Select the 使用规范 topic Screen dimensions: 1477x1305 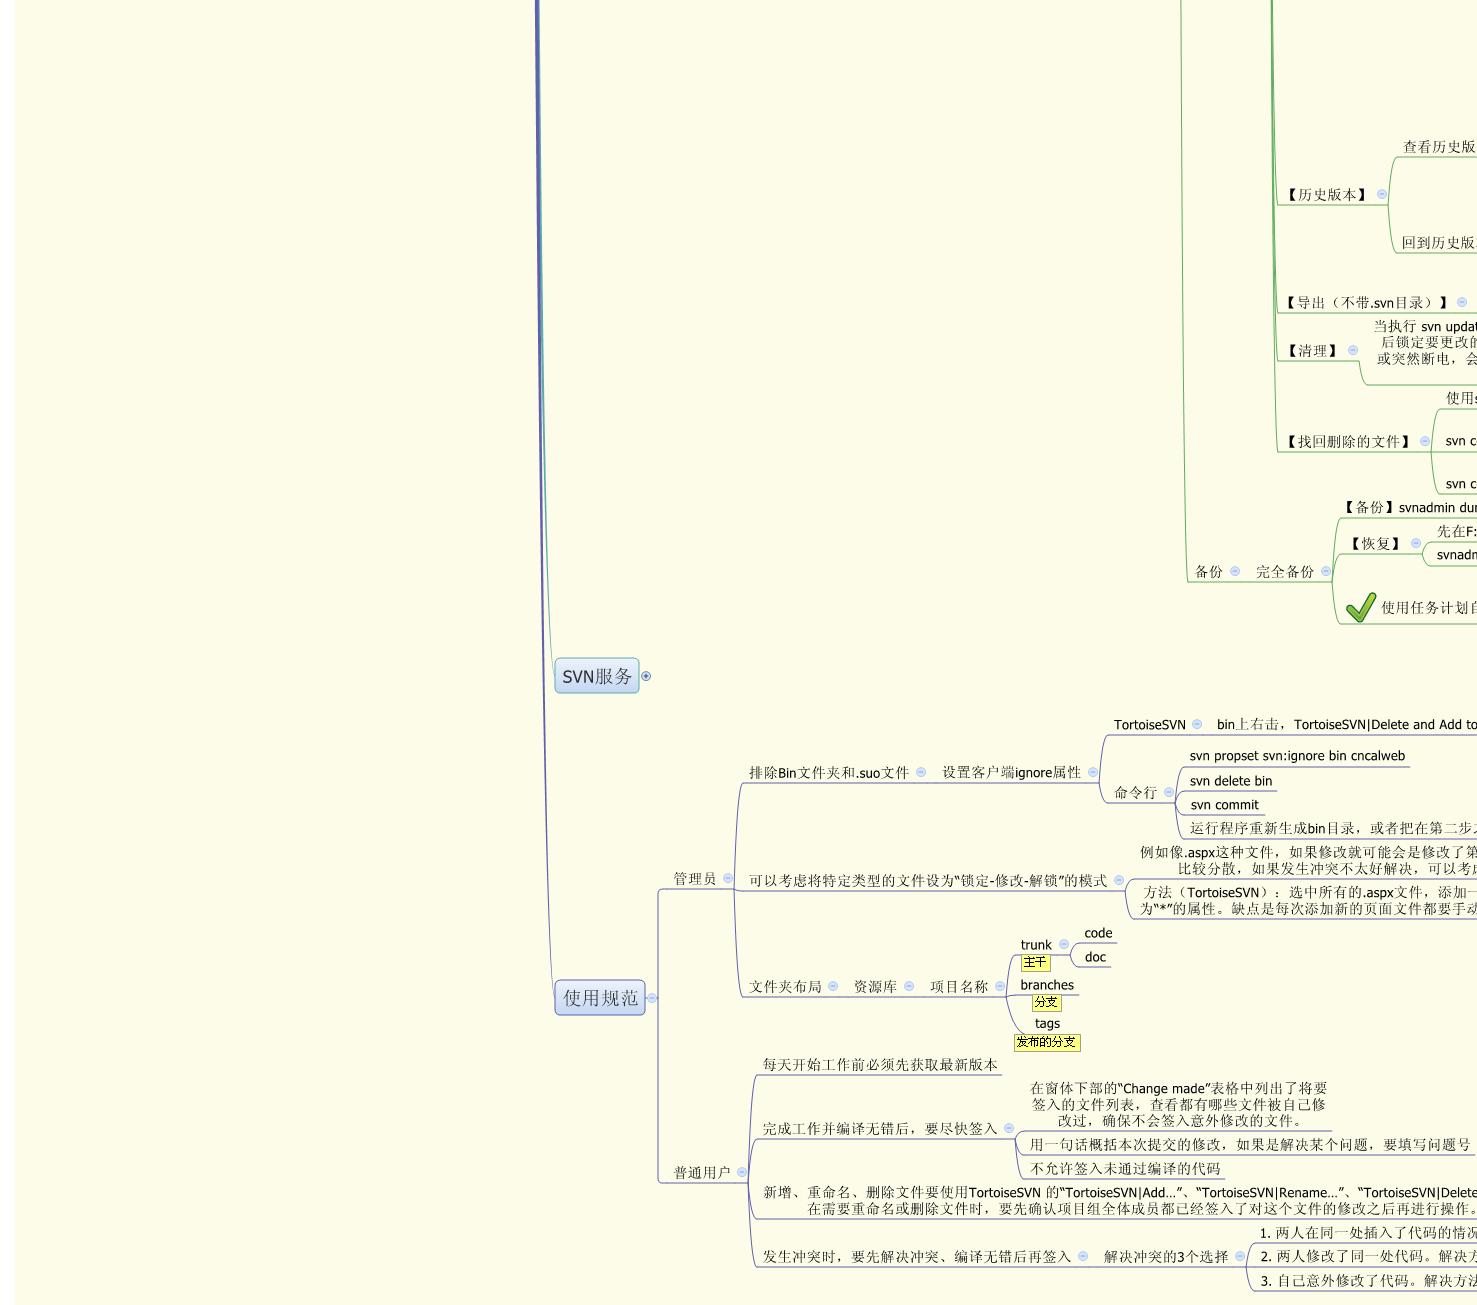[x=600, y=997]
